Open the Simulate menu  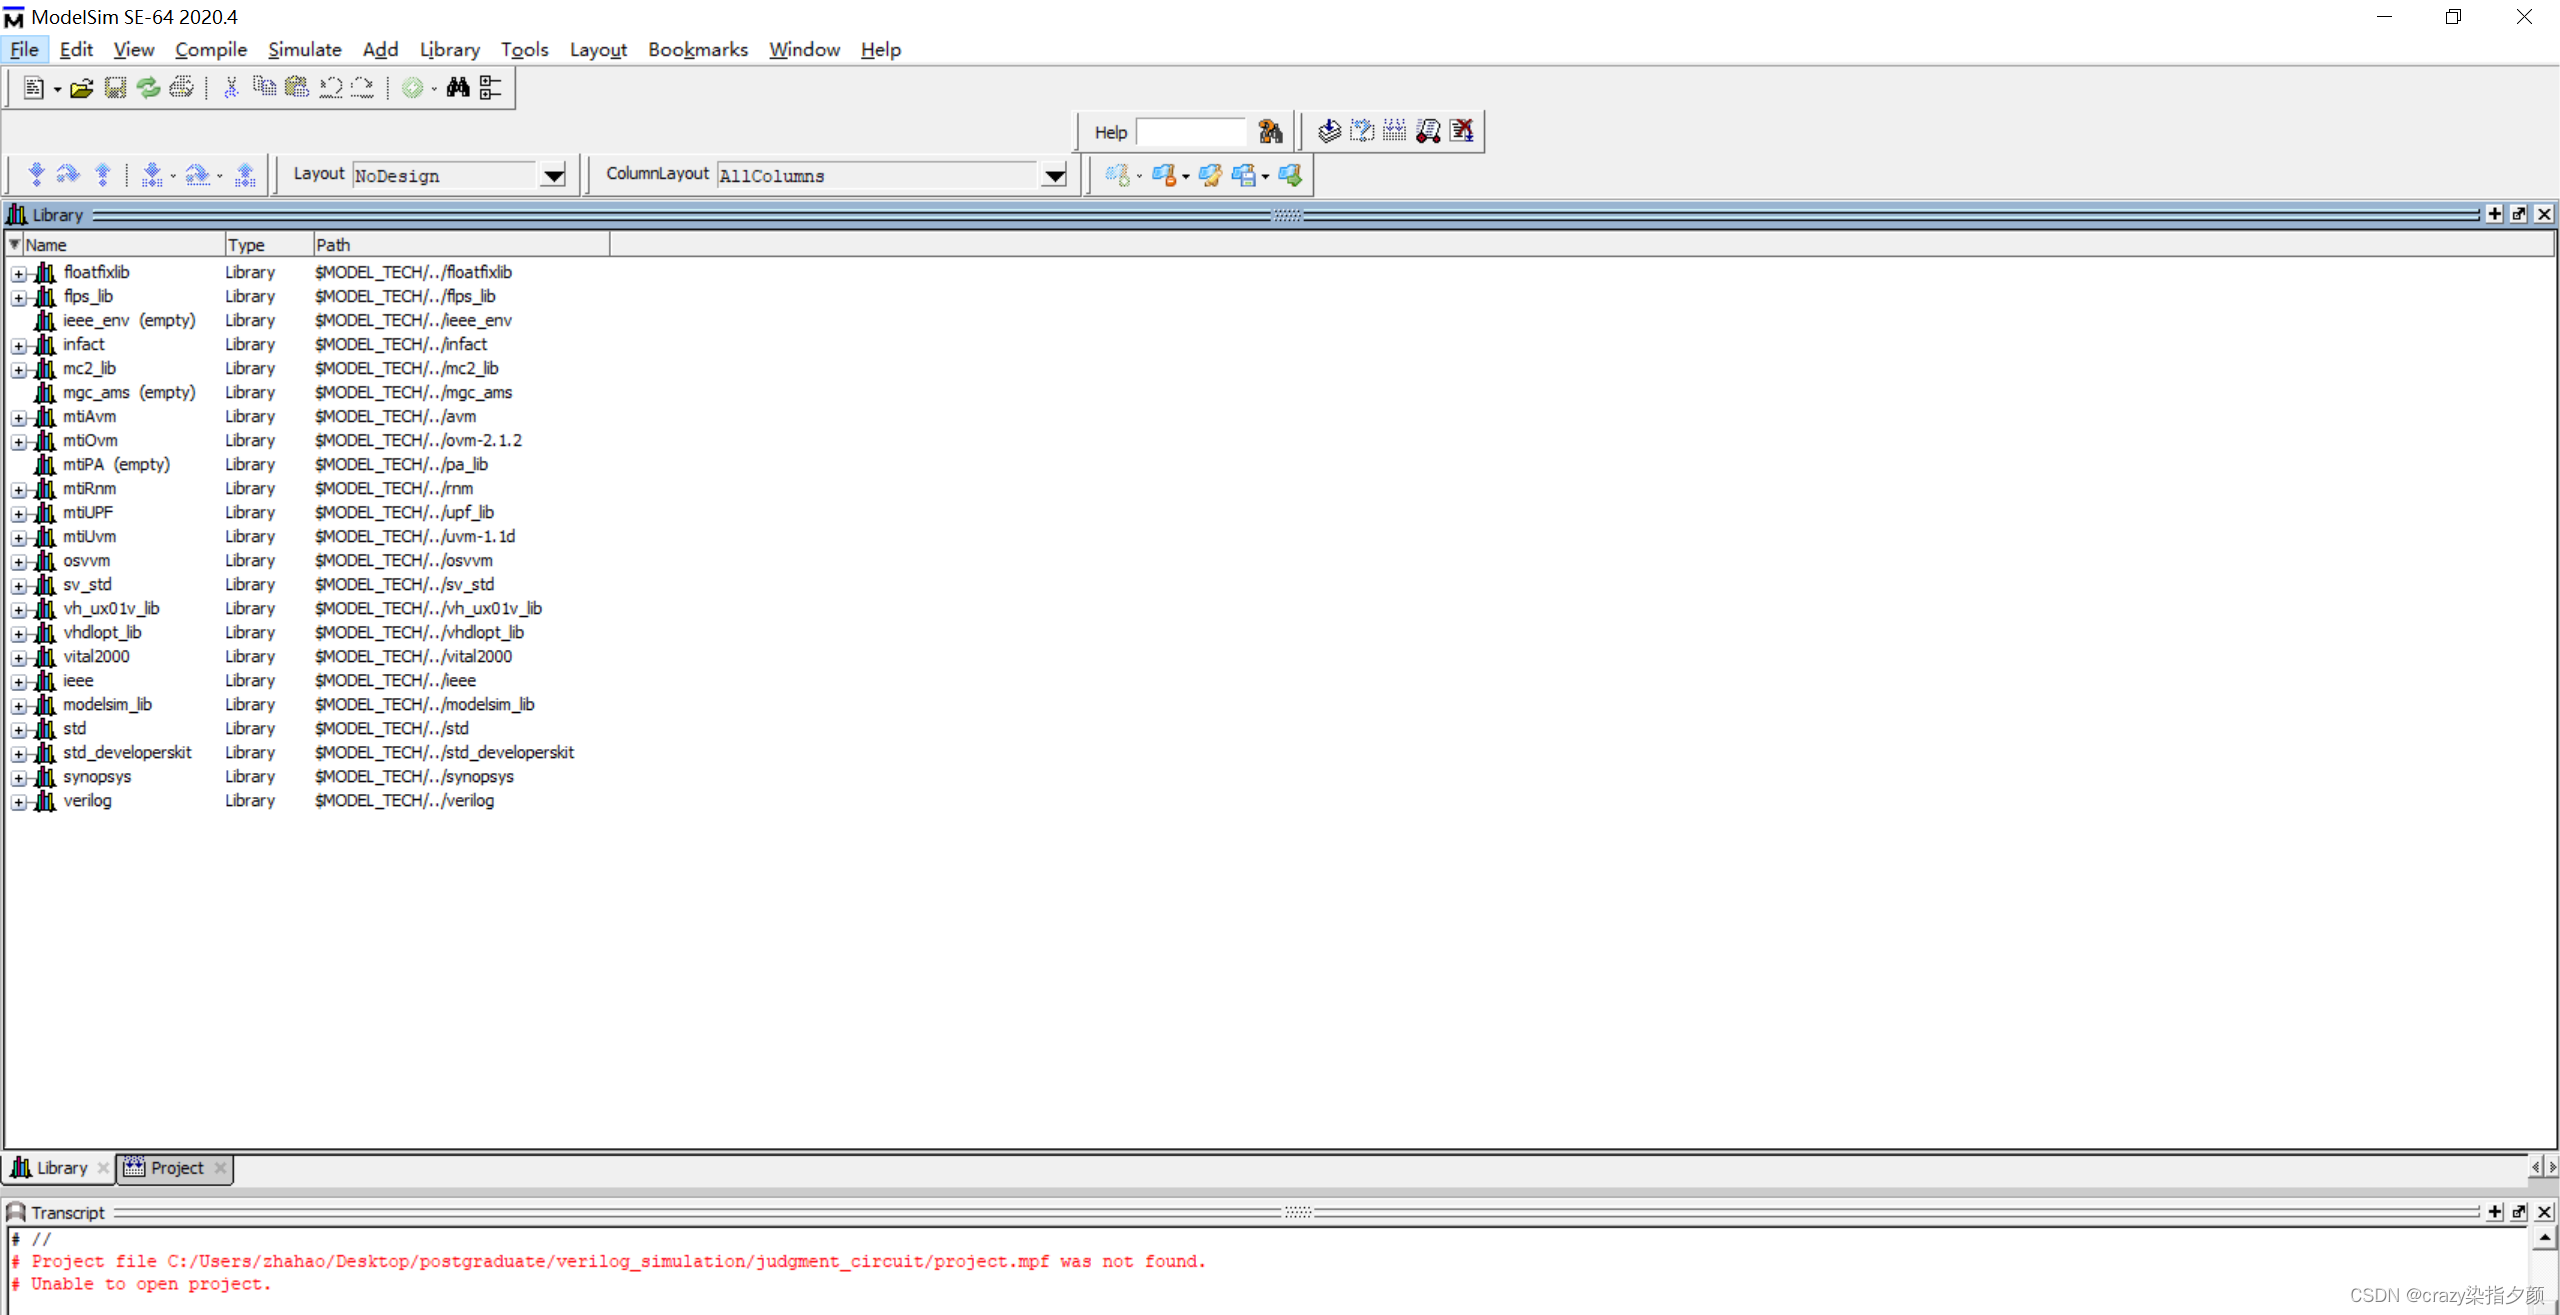302,49
